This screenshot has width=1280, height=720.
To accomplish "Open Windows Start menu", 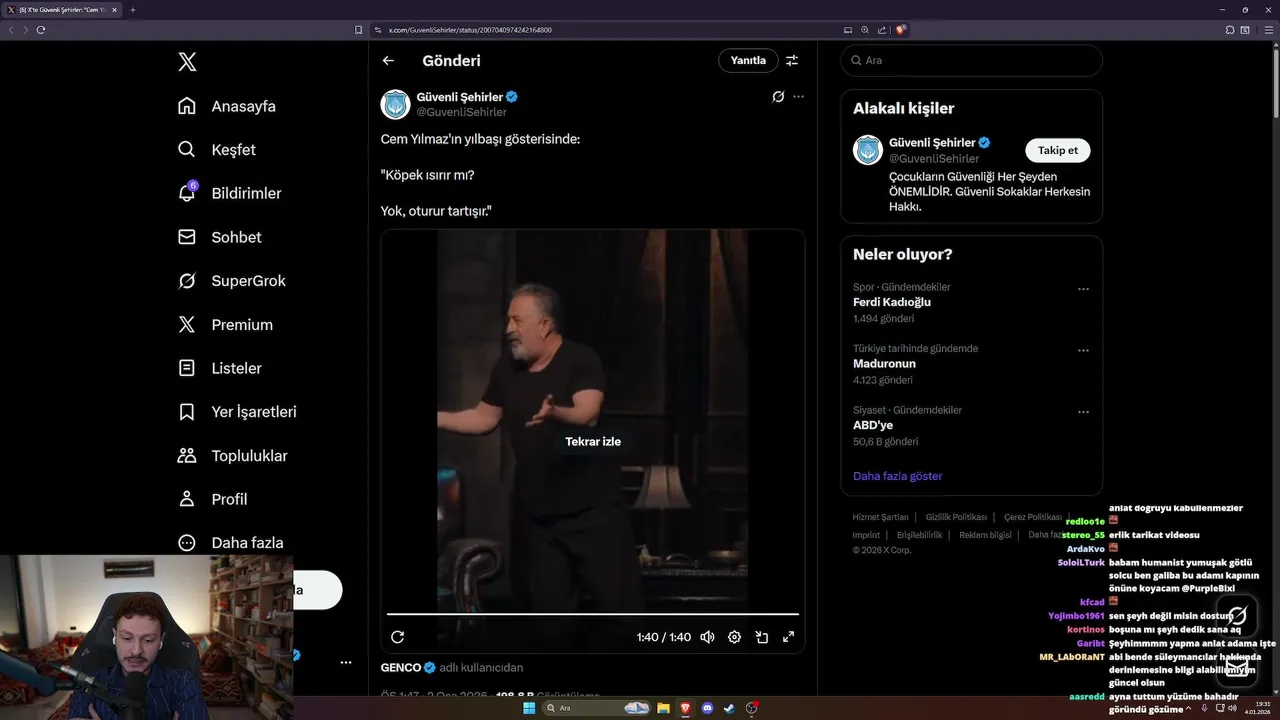I will (529, 708).
